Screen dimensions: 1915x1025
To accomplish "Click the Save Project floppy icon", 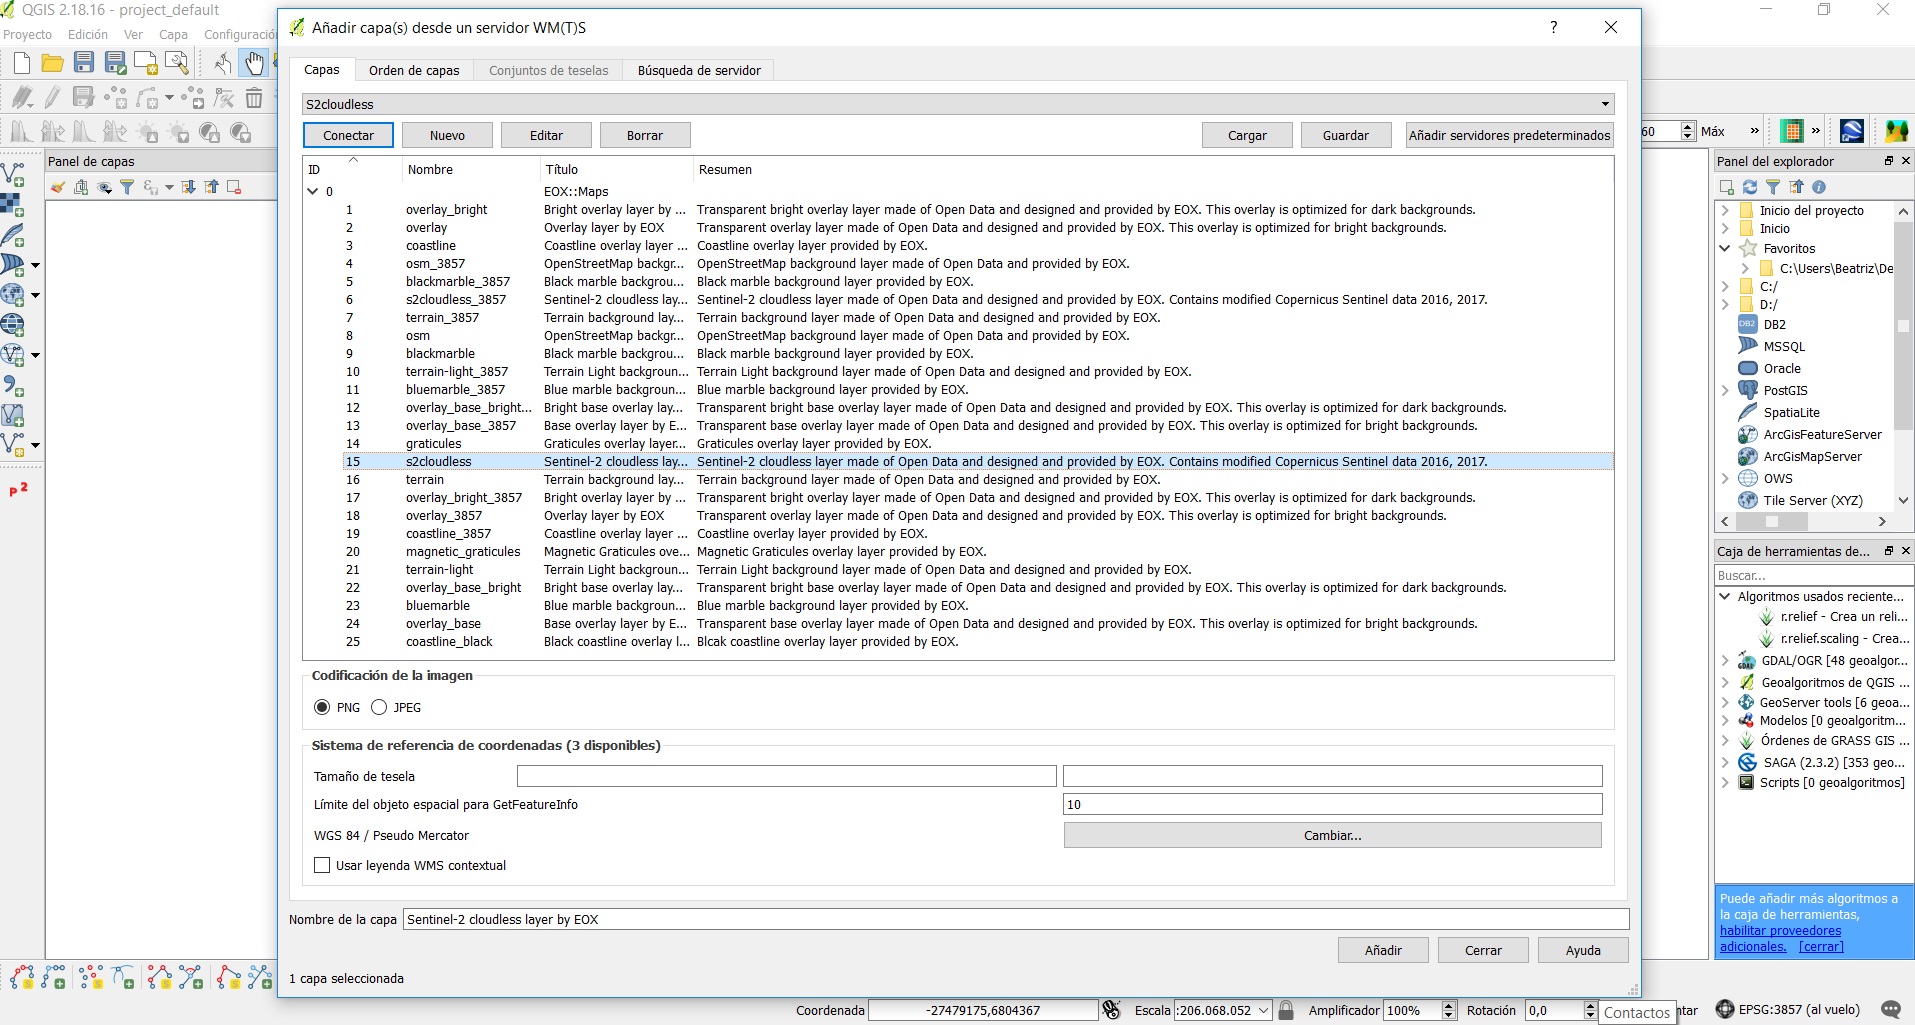I will click(x=84, y=64).
